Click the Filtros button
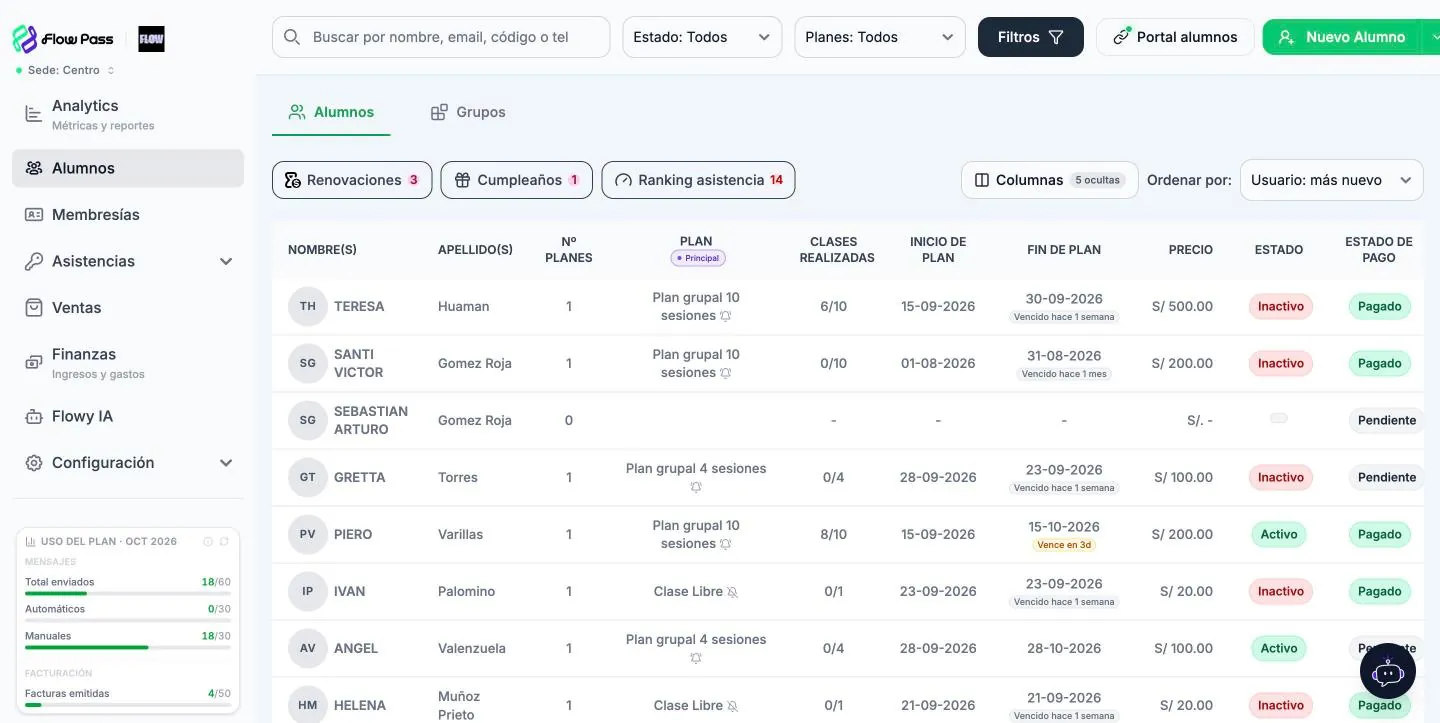The width and height of the screenshot is (1440, 723). 1031,37
